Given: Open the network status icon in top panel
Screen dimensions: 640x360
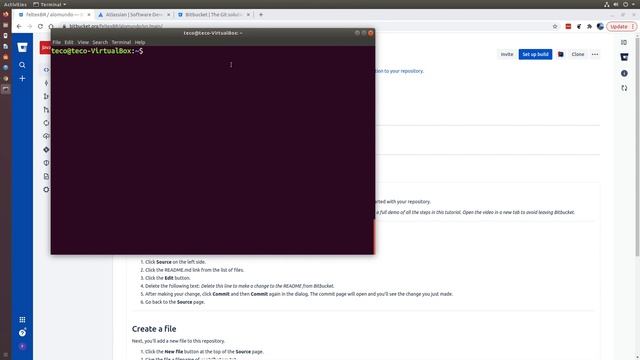Looking at the screenshot, I should (x=607, y=4).
